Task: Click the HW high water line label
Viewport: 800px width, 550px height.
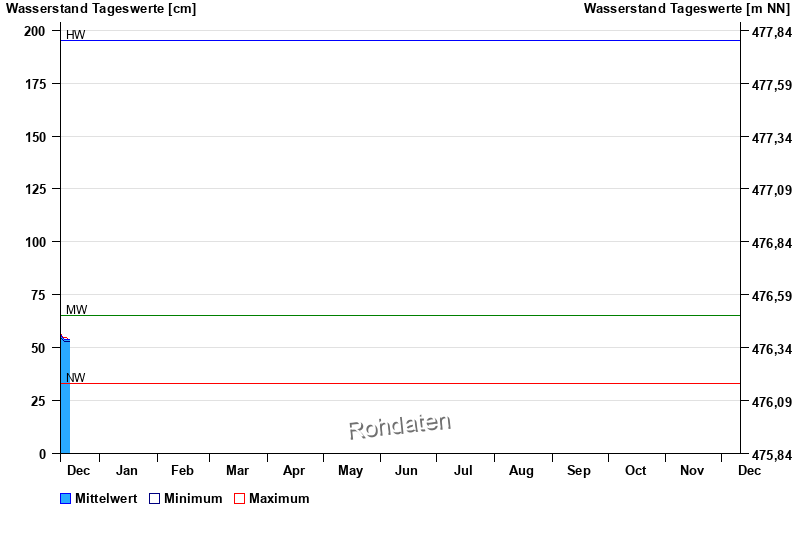Action: coord(76,35)
